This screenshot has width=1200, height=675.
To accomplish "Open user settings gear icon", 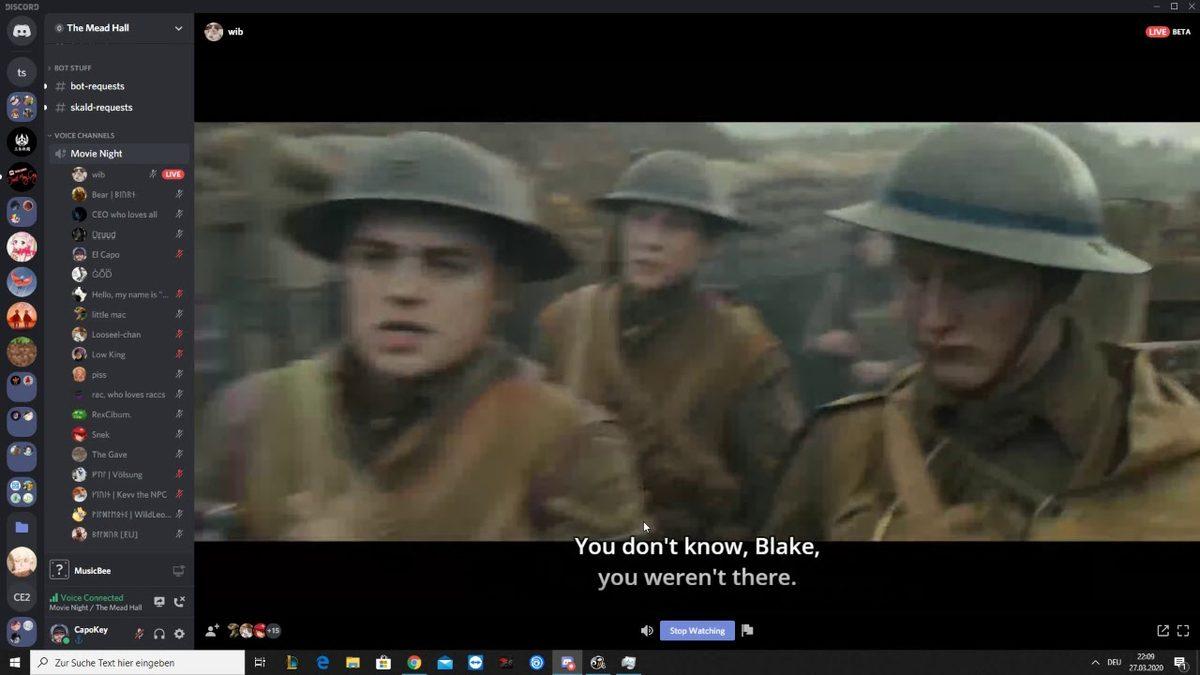I will pyautogui.click(x=179, y=634).
